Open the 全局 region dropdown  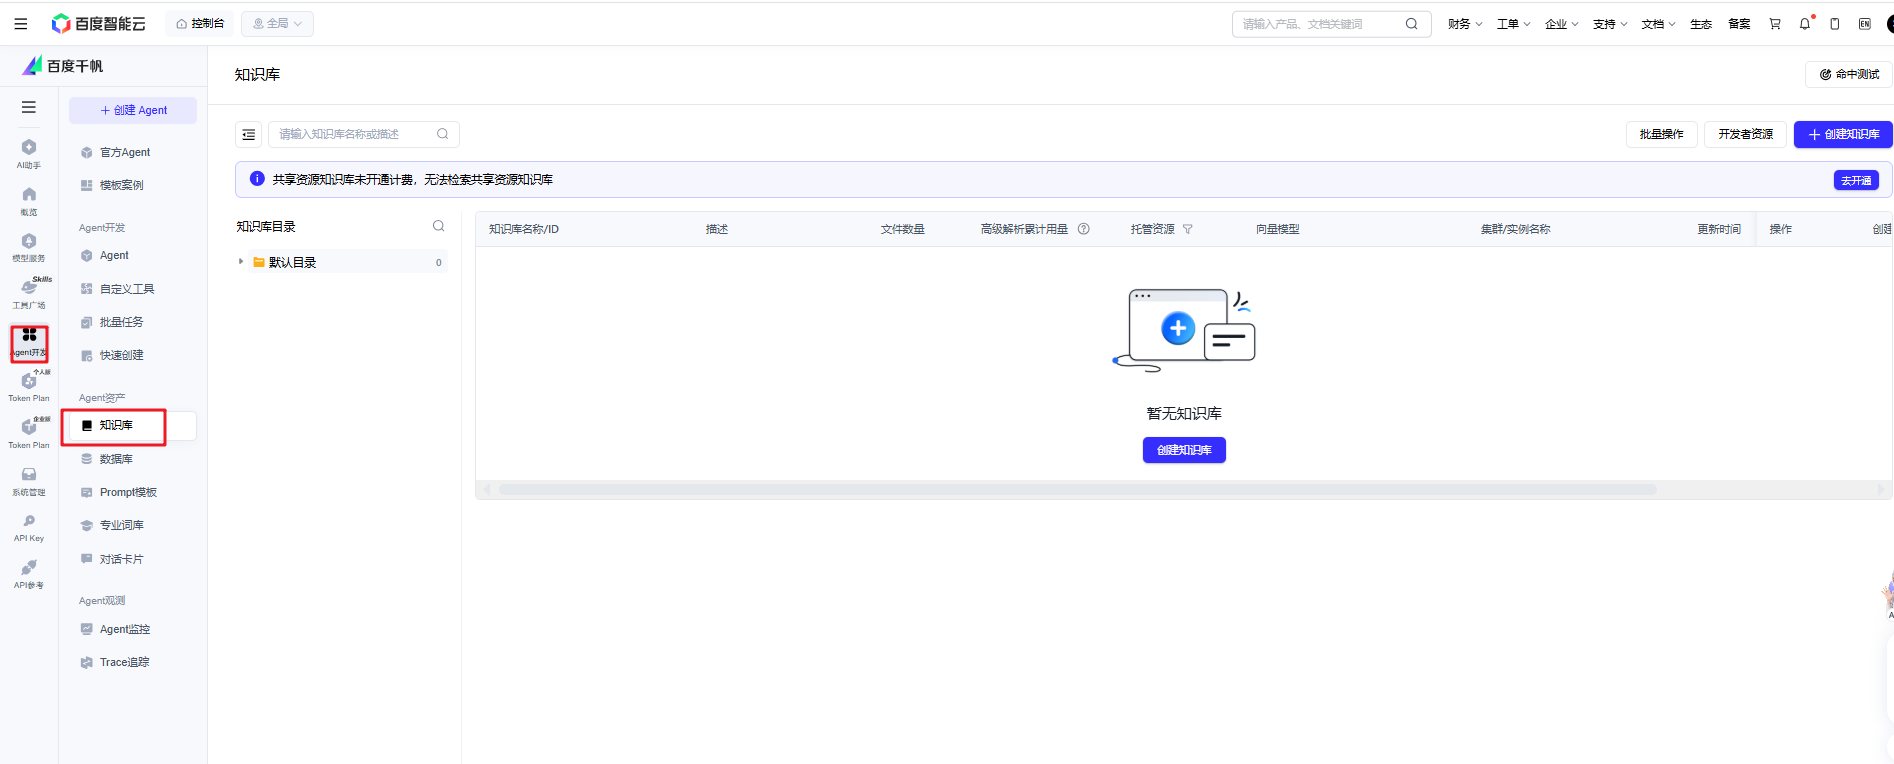(277, 24)
